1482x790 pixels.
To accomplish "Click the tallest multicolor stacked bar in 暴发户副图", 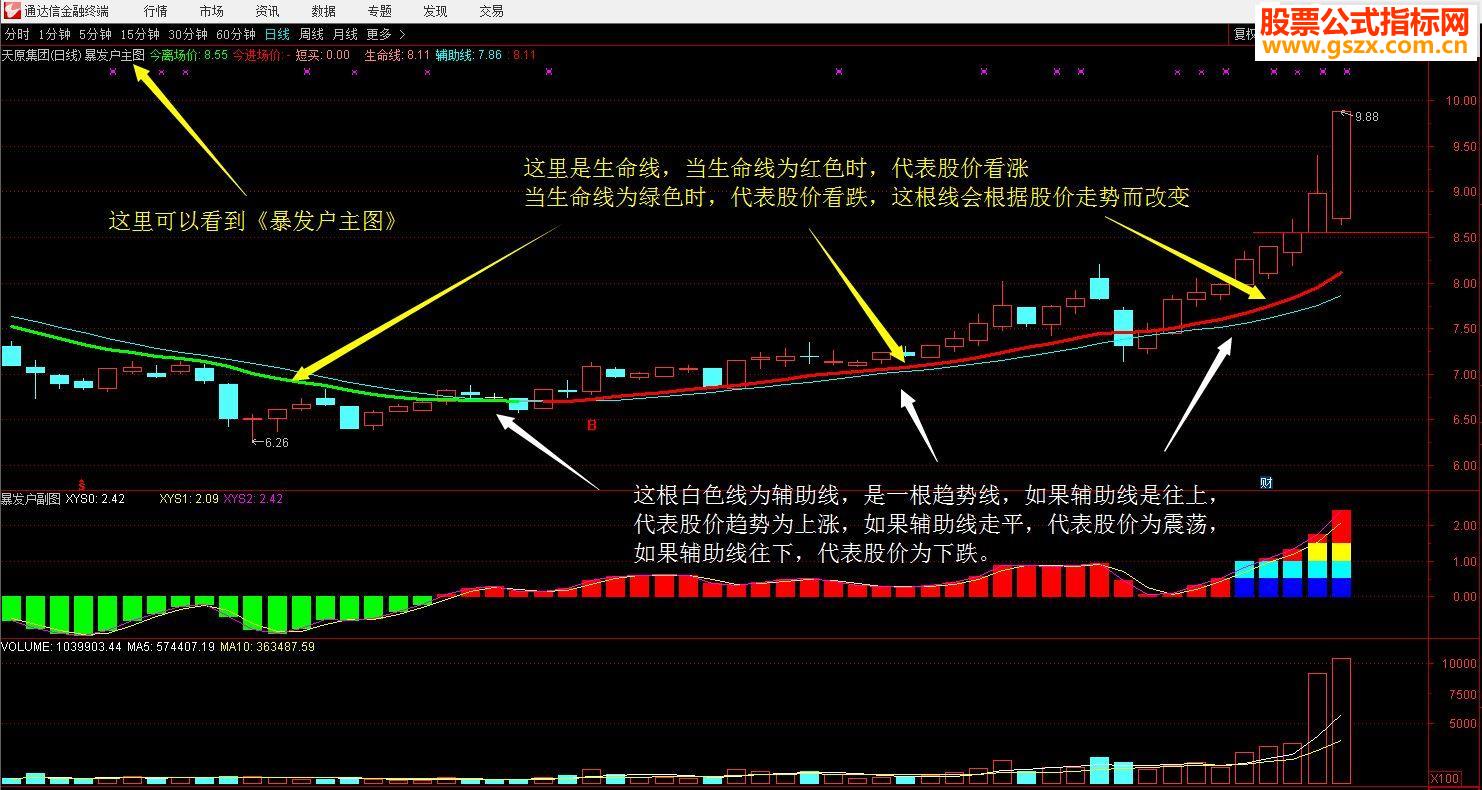I will tap(1342, 553).
